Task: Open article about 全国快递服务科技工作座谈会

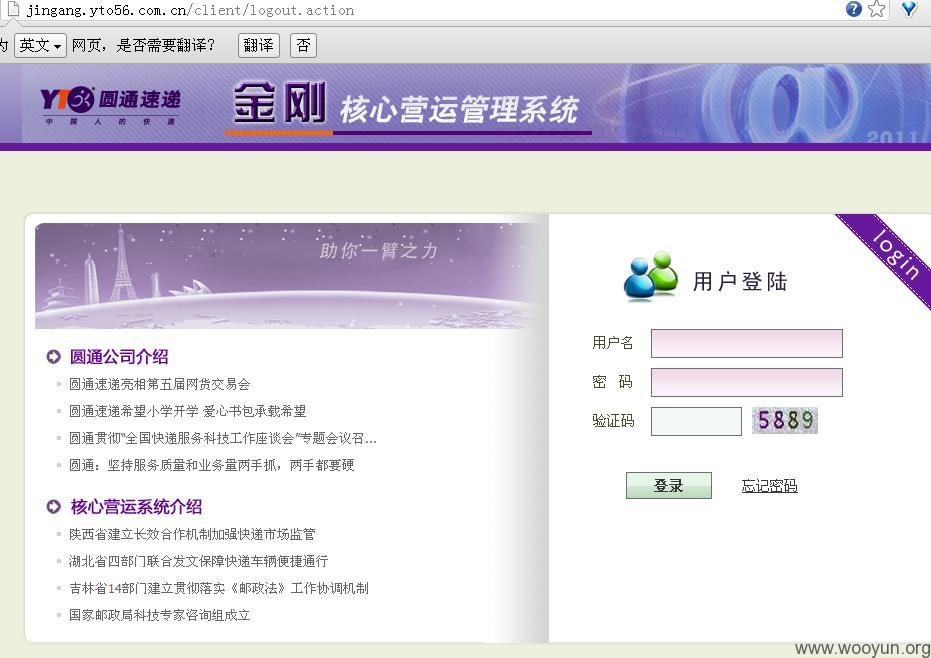Action: click(223, 438)
